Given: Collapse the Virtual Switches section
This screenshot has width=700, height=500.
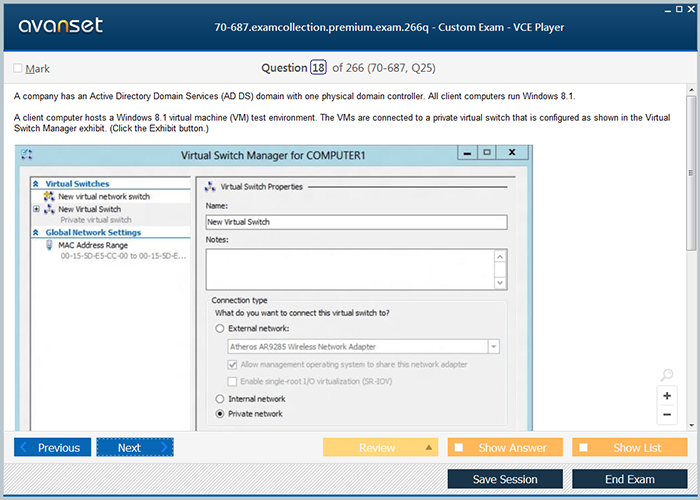Looking at the screenshot, I should pyautogui.click(x=36, y=183).
